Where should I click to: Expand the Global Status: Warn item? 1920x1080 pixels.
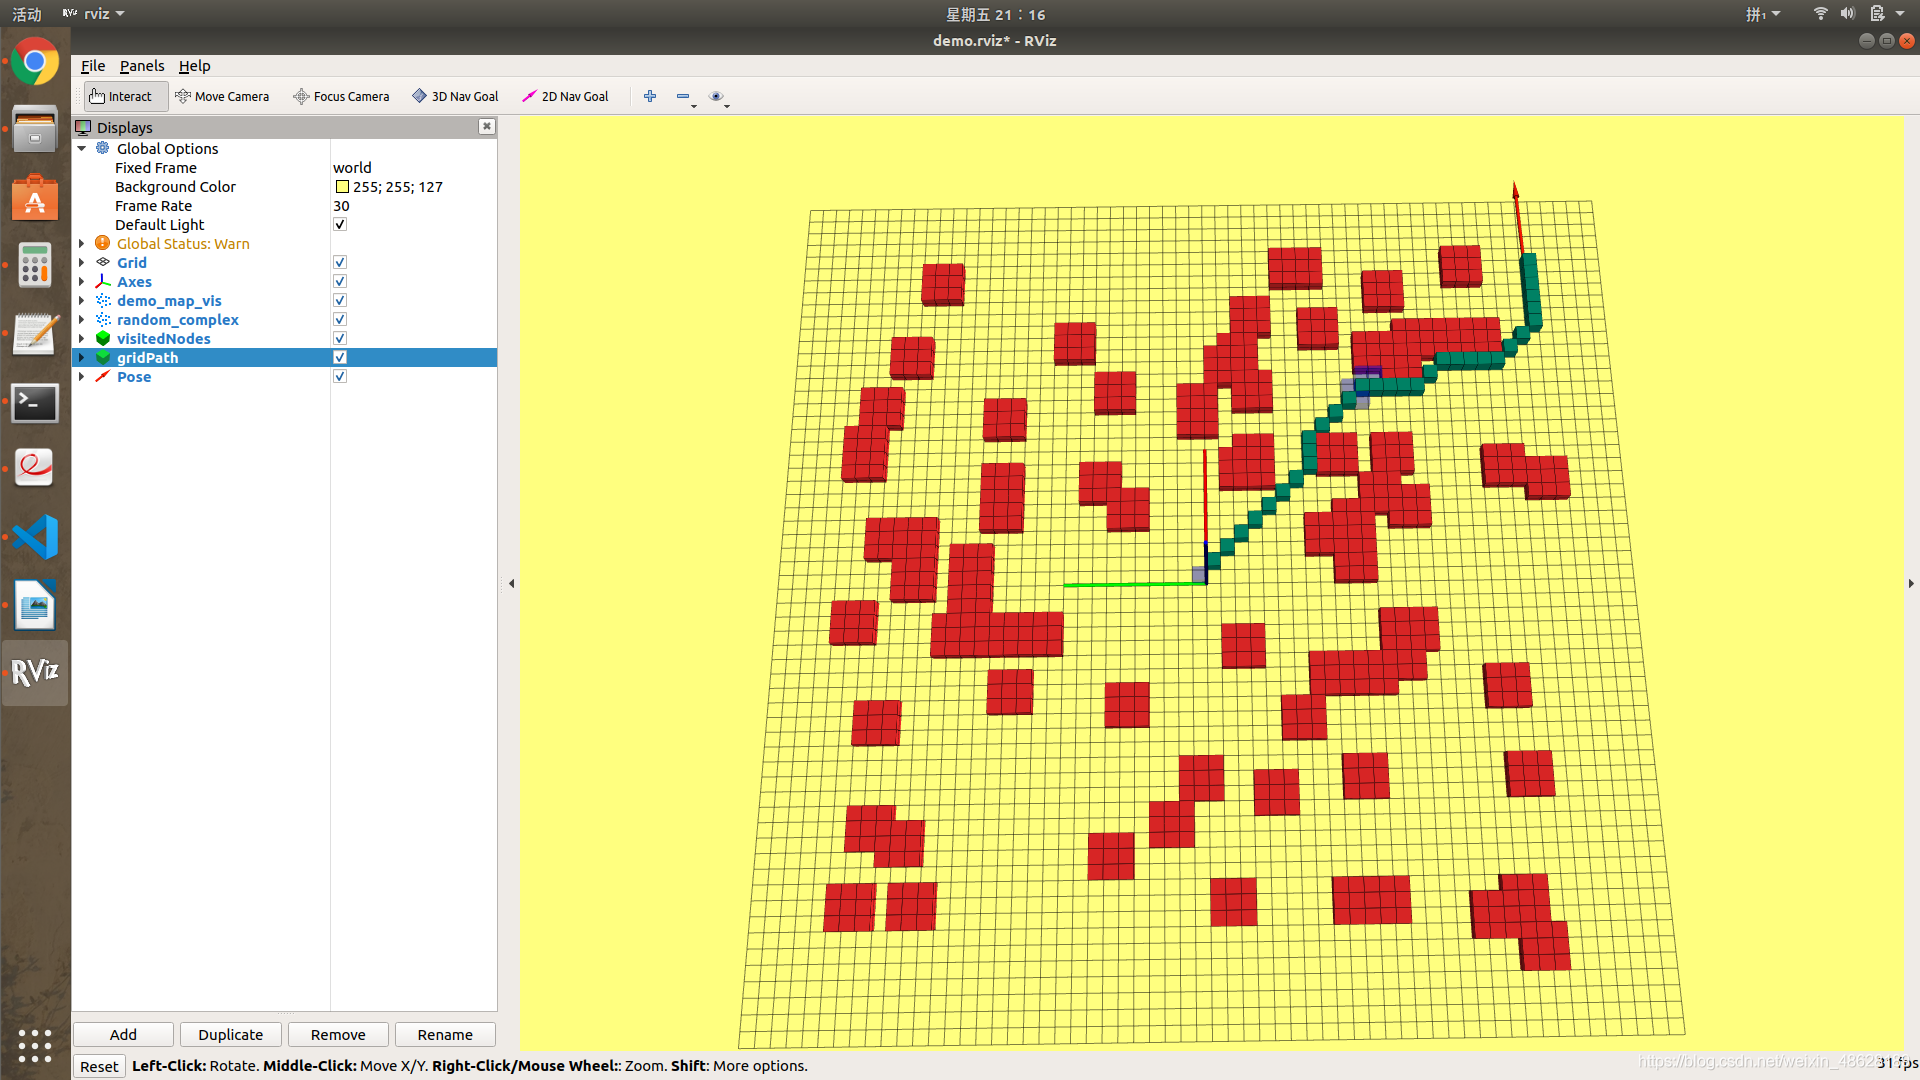click(82, 243)
